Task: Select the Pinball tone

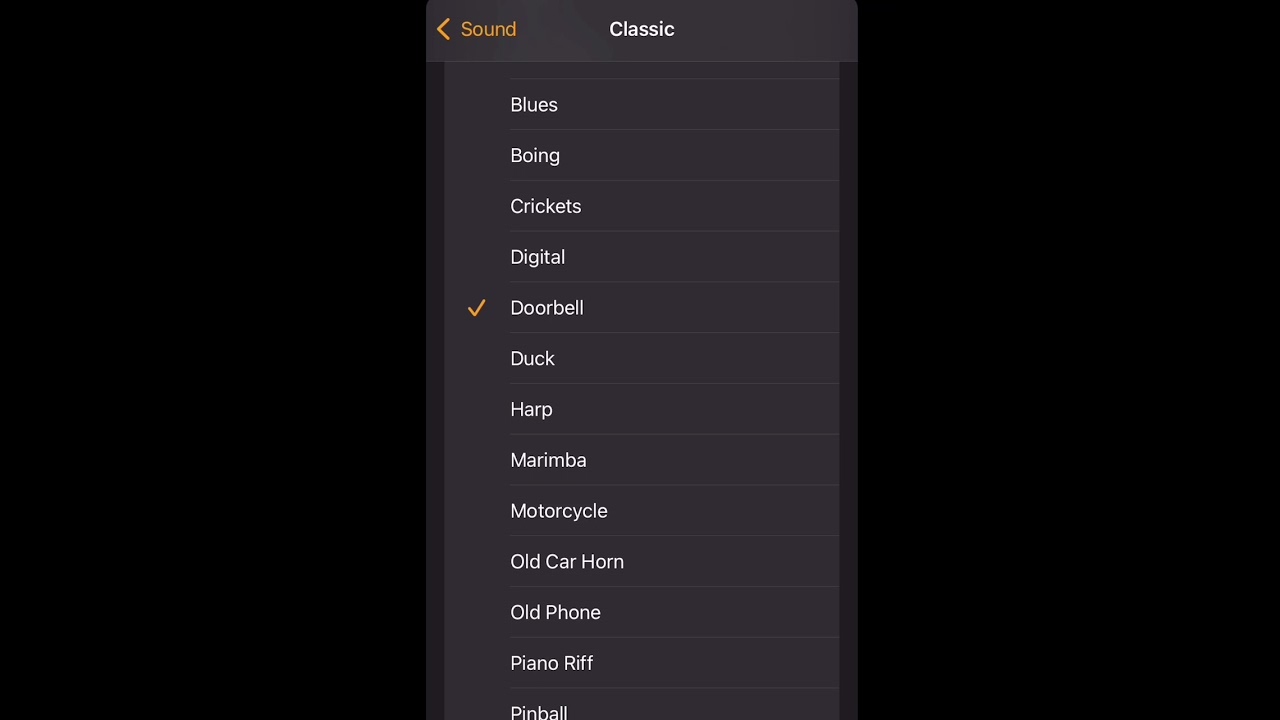Action: point(539,711)
